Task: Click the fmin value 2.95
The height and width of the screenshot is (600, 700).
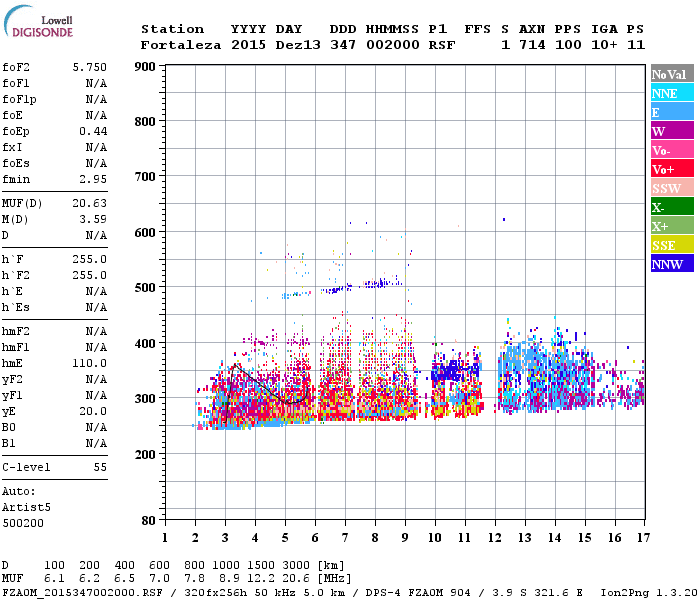Action: tap(93, 179)
